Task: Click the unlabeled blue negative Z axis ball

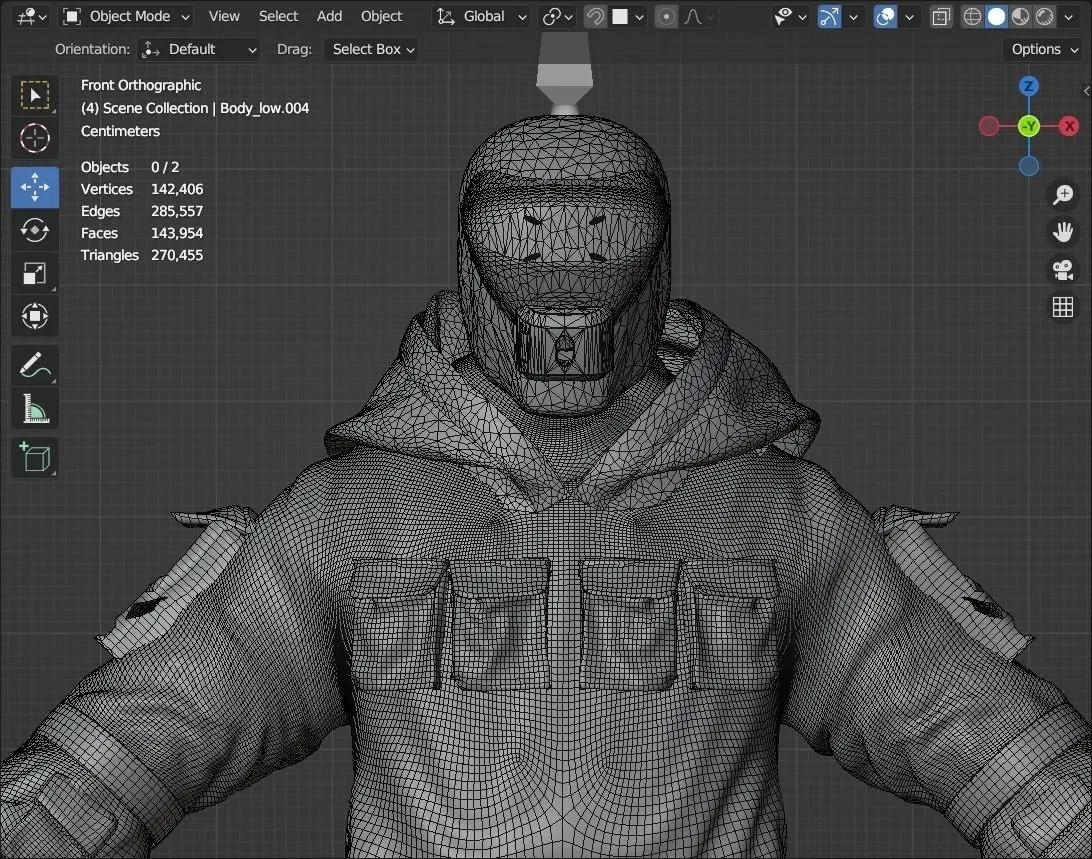Action: point(1029,166)
